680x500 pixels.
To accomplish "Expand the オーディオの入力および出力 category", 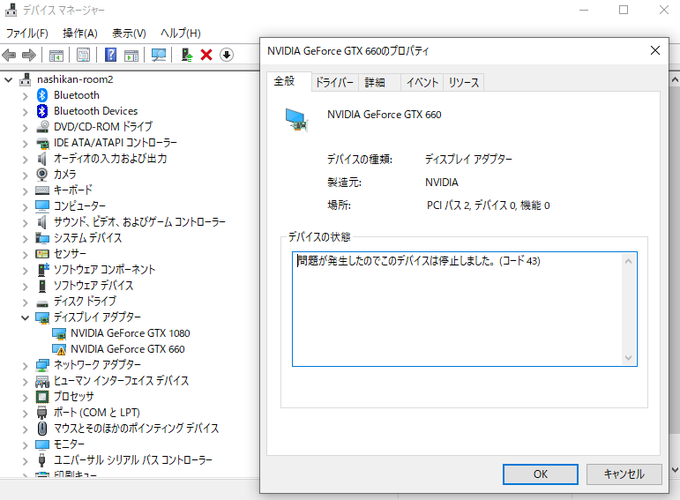I will 25,159.
